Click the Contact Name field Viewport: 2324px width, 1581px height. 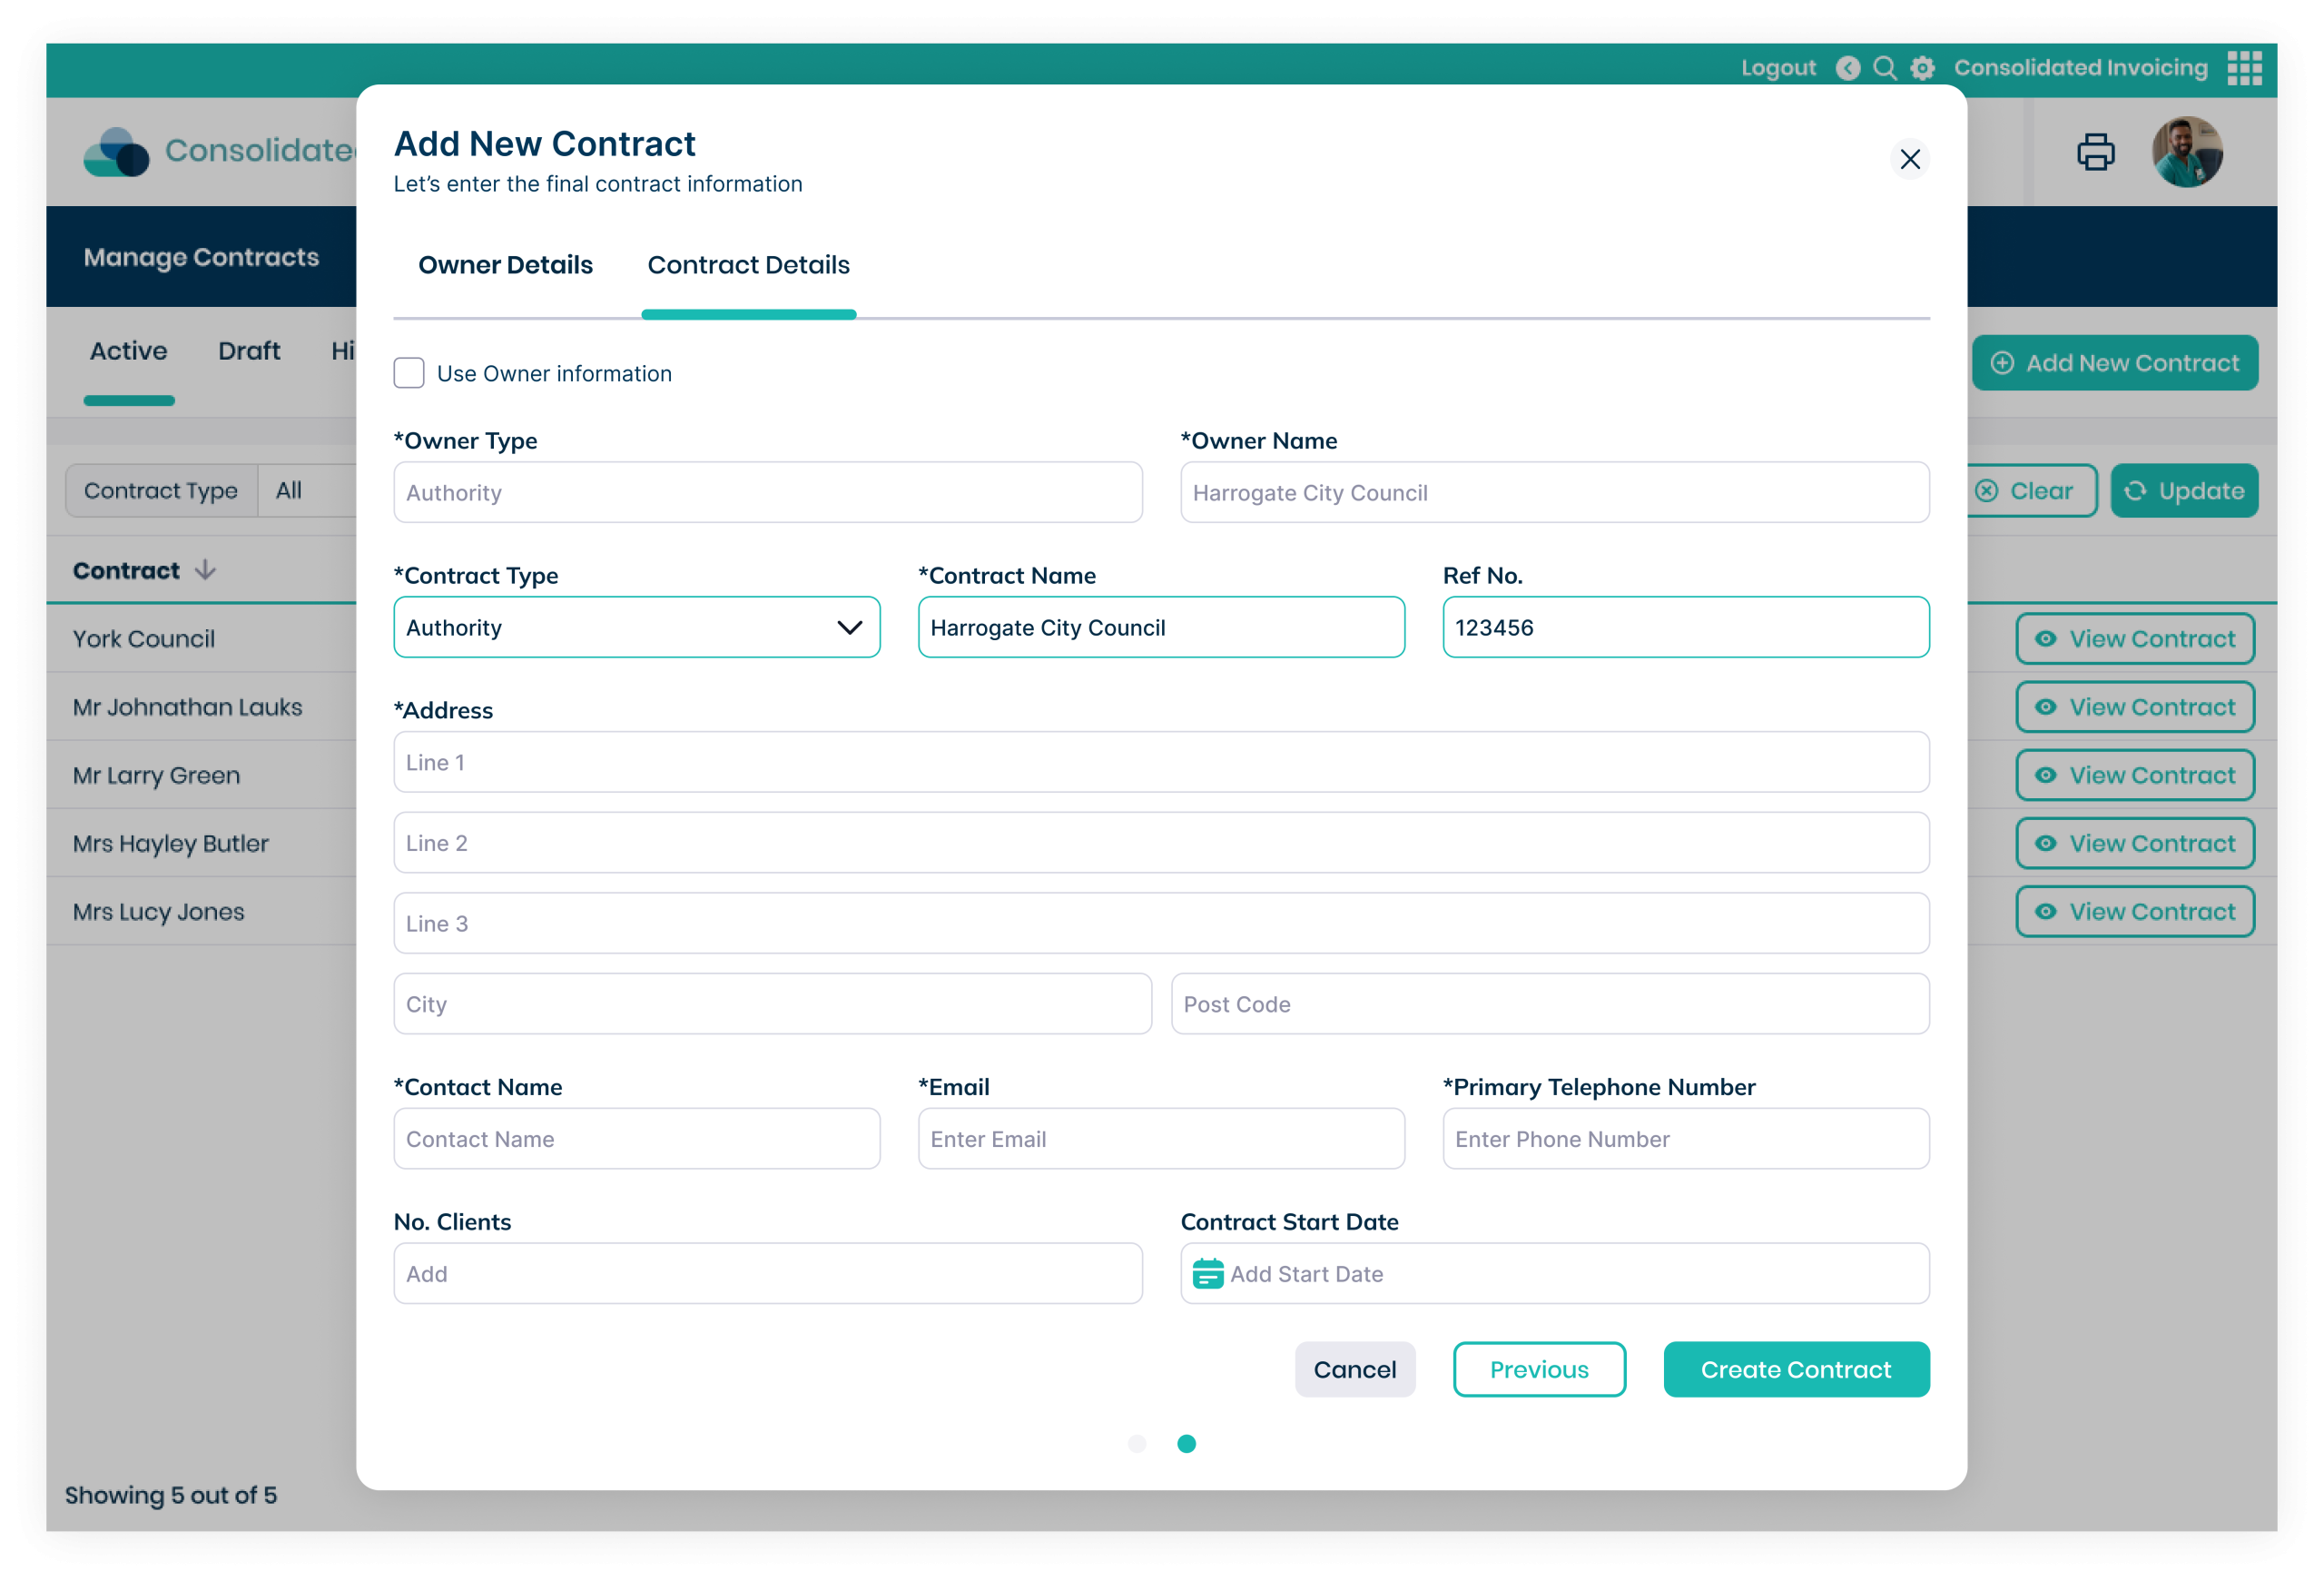pyautogui.click(x=637, y=1139)
